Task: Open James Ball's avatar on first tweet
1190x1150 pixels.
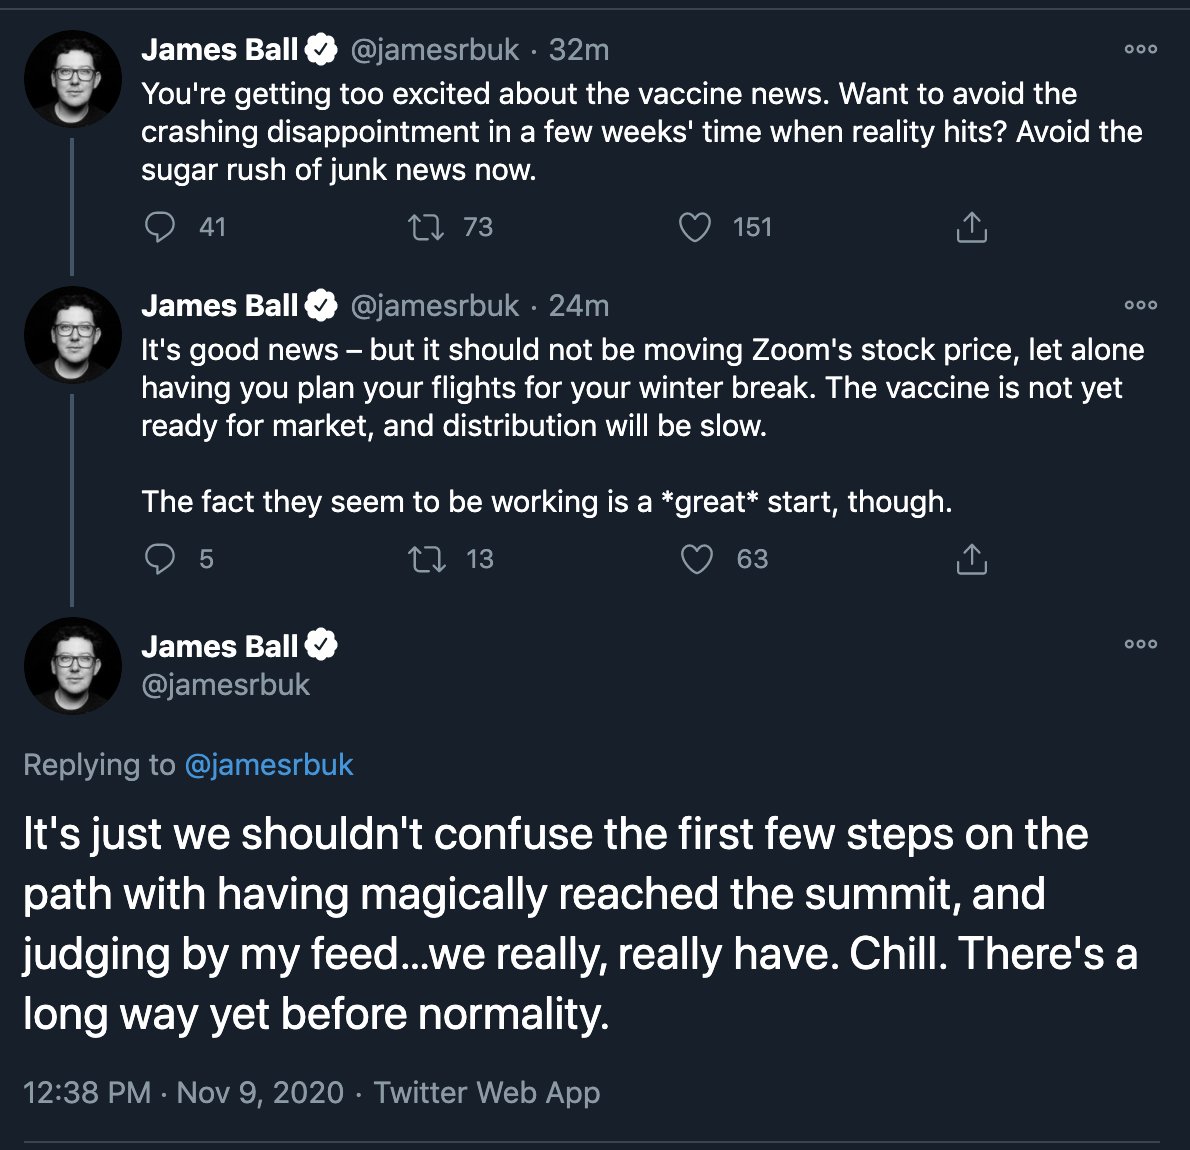Action: coord(72,79)
